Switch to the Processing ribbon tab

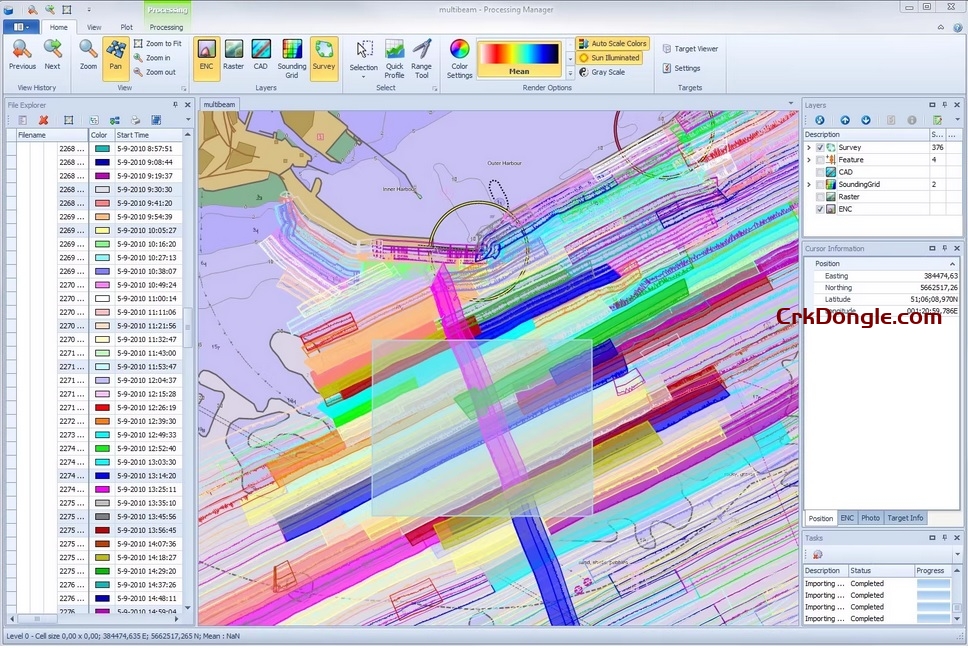click(x=166, y=27)
